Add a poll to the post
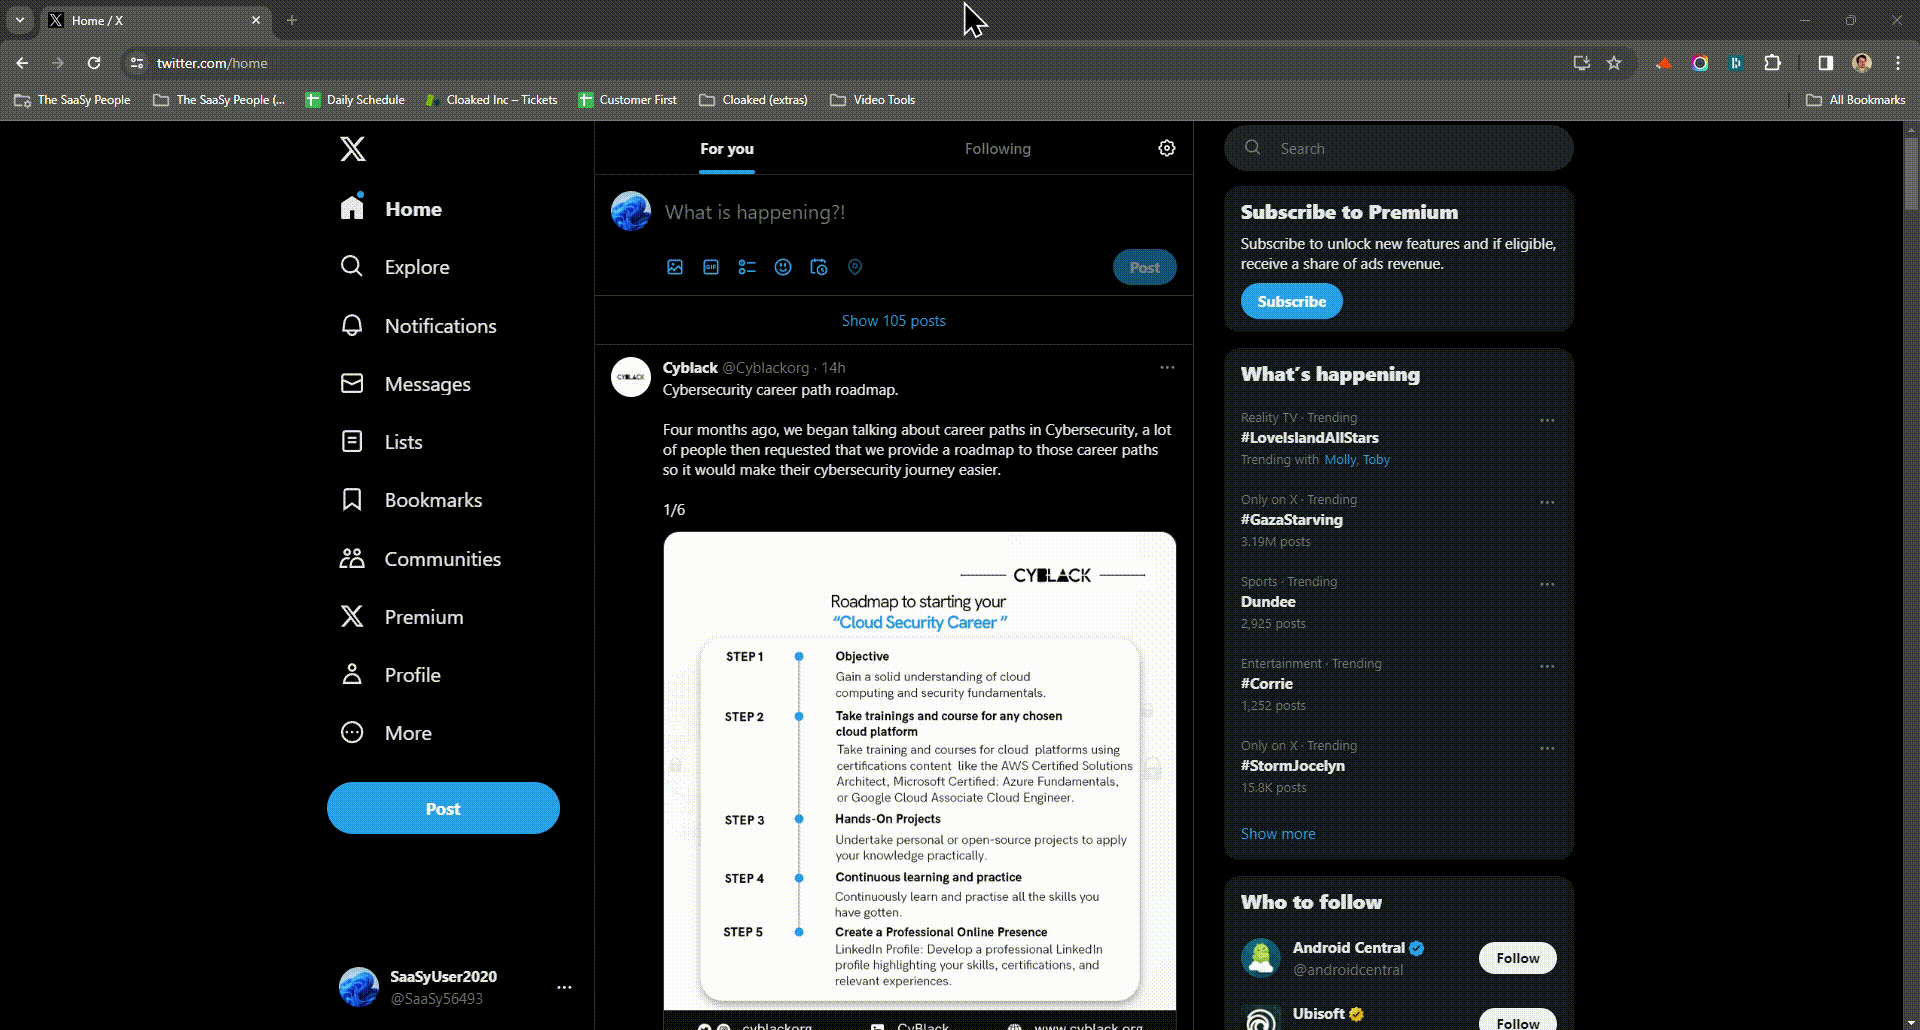The height and width of the screenshot is (1030, 1920). click(747, 267)
